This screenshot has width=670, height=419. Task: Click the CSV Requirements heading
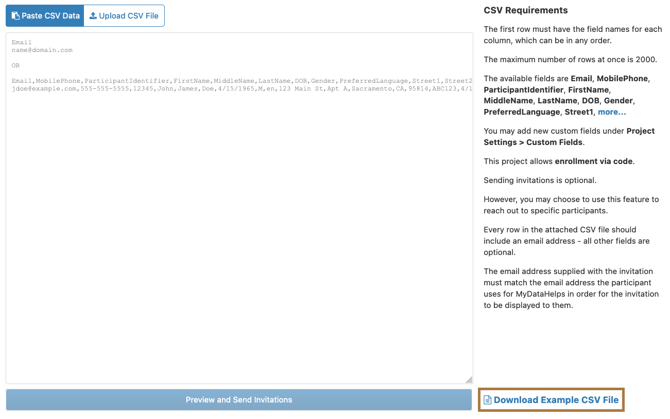coord(525,10)
